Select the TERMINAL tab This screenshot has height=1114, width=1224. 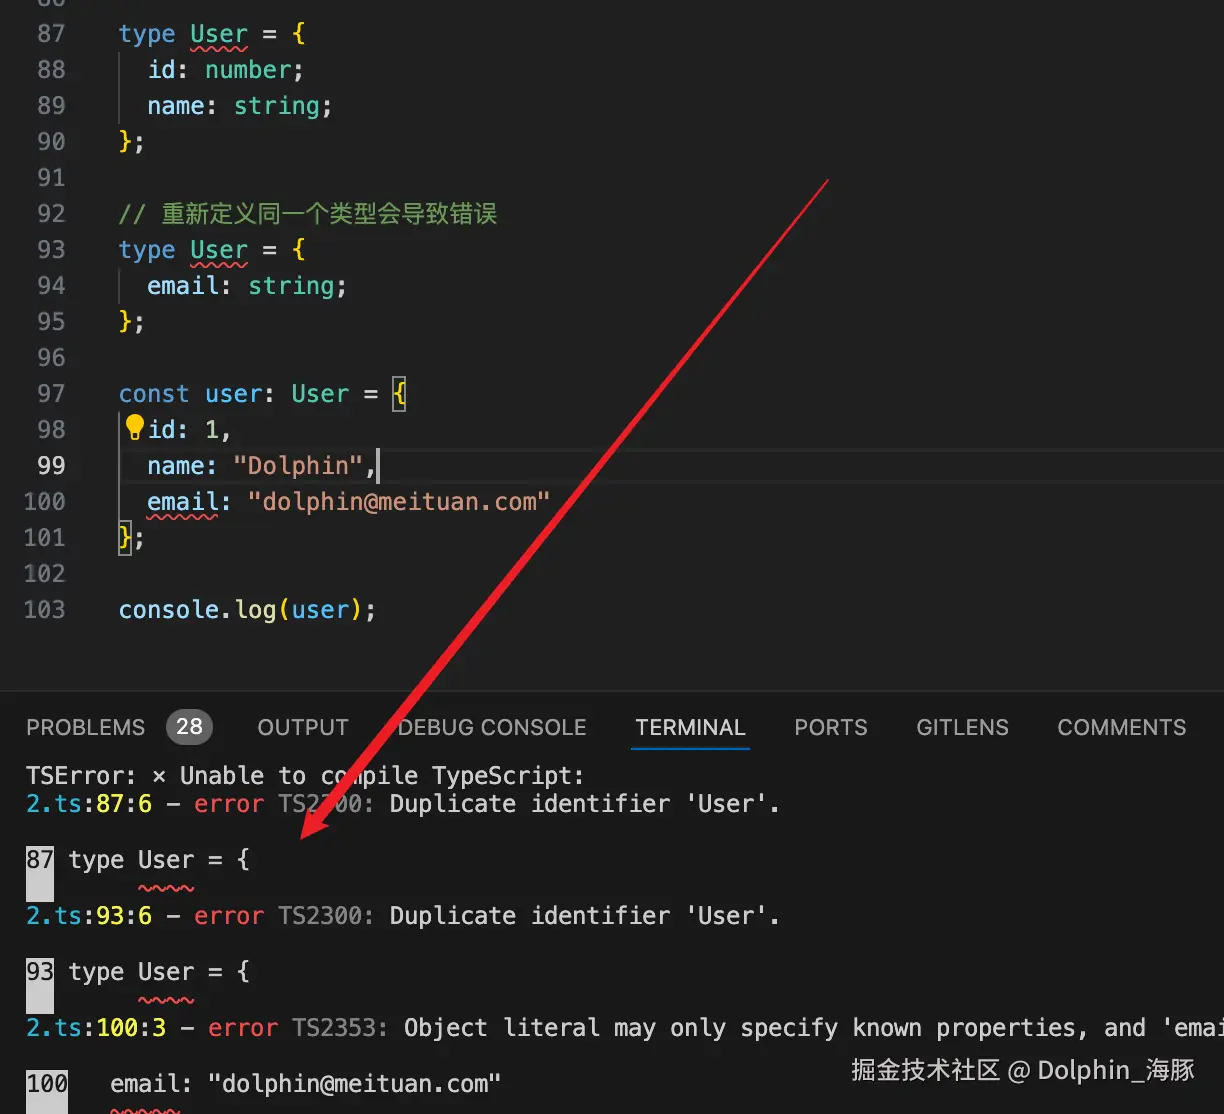691,727
